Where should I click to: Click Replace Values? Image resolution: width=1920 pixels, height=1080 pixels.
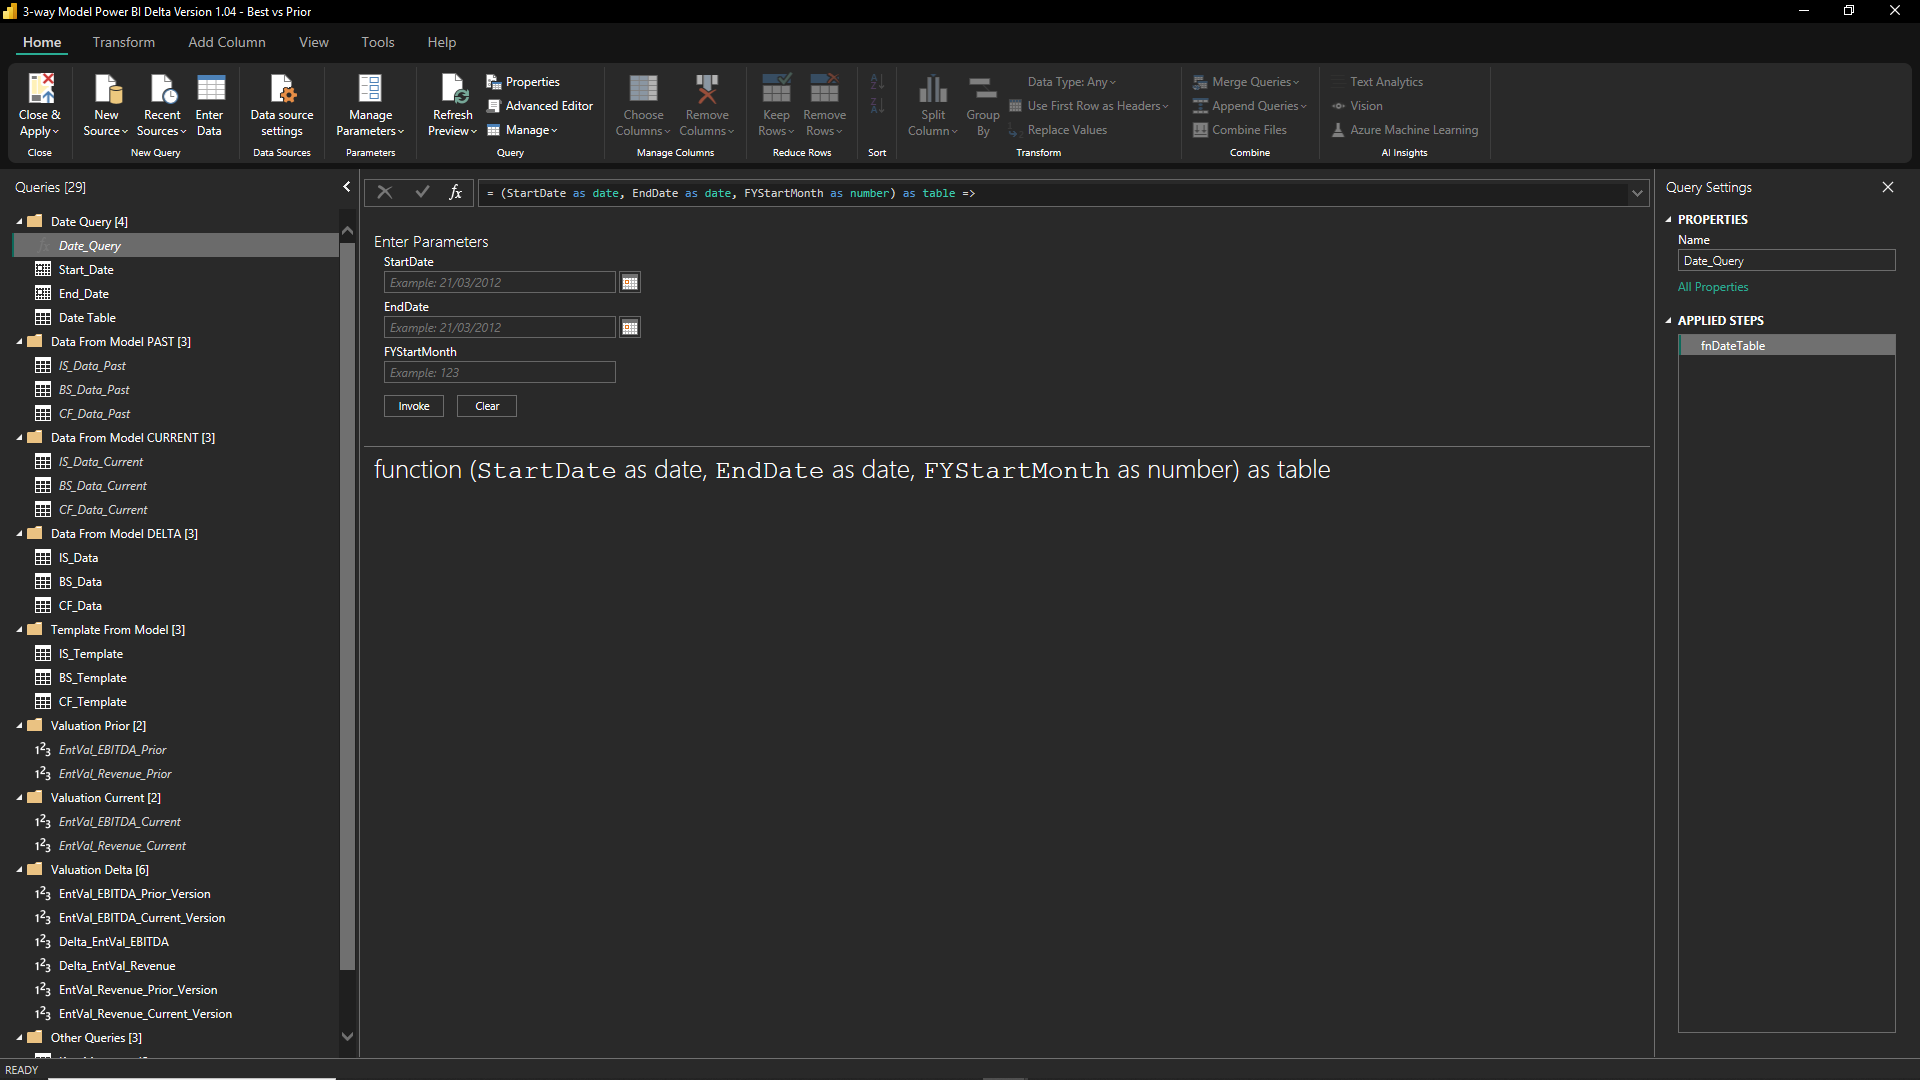pyautogui.click(x=1058, y=130)
